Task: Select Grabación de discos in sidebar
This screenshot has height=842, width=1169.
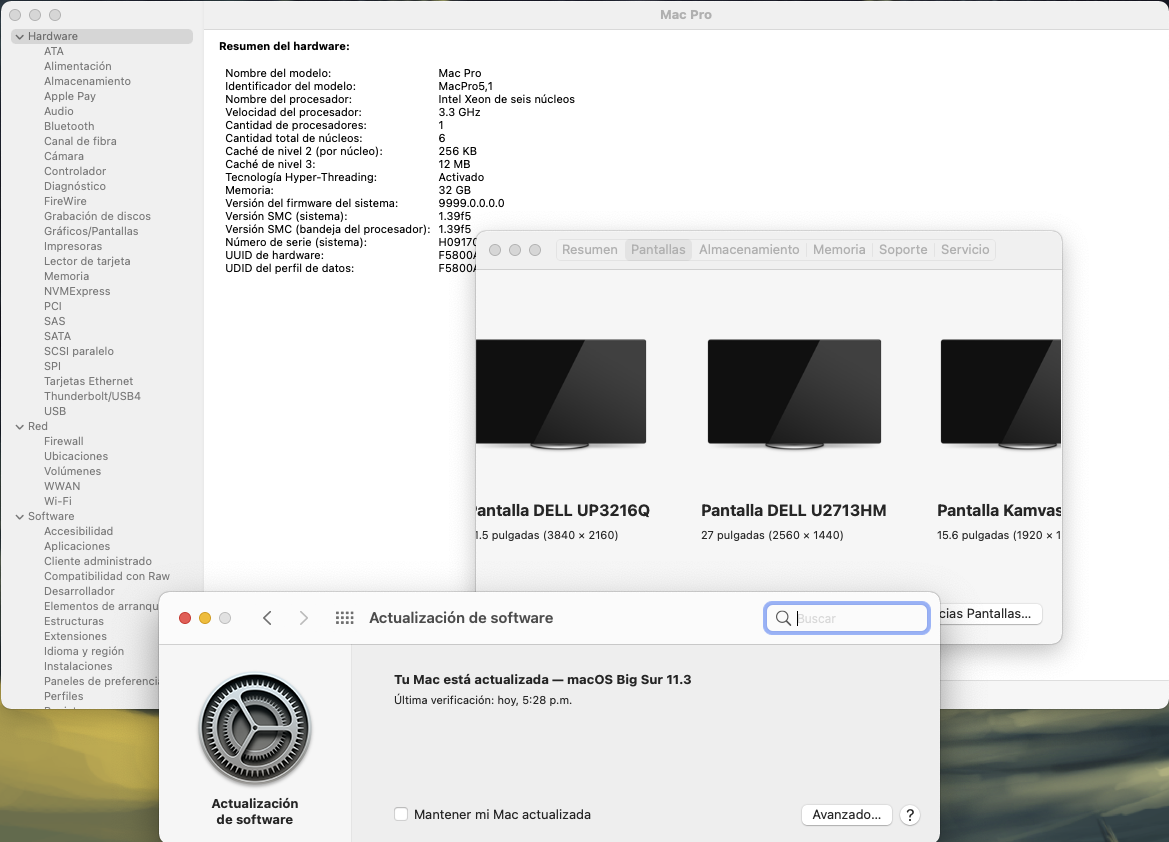Action: tap(98, 216)
